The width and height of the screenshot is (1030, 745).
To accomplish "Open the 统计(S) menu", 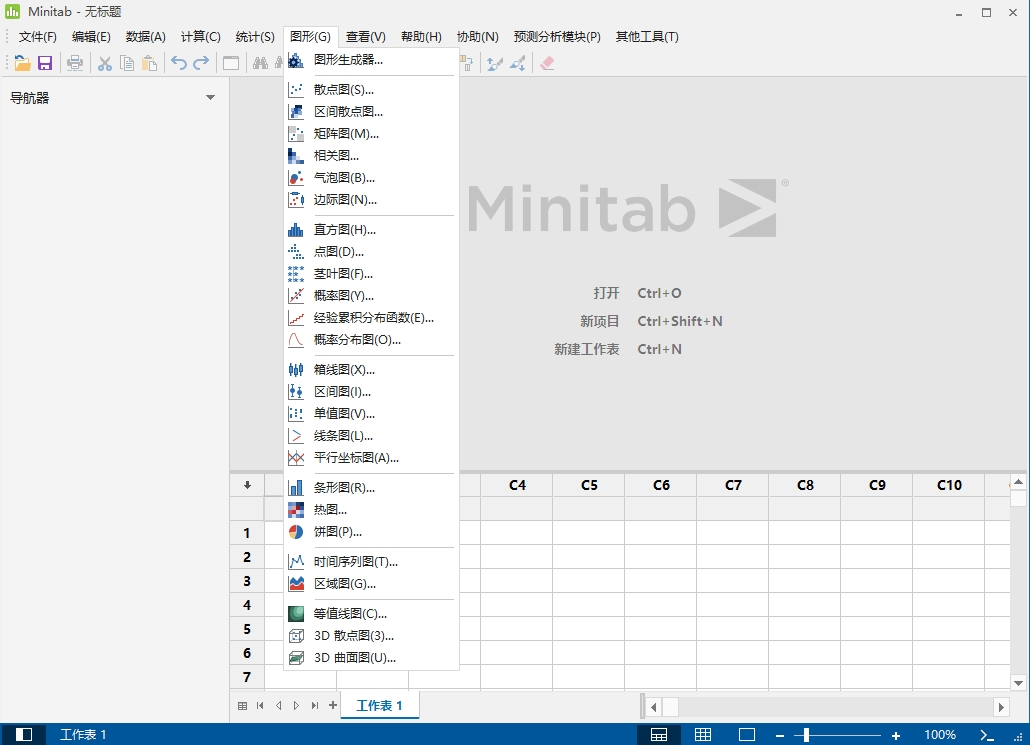I will pos(255,37).
